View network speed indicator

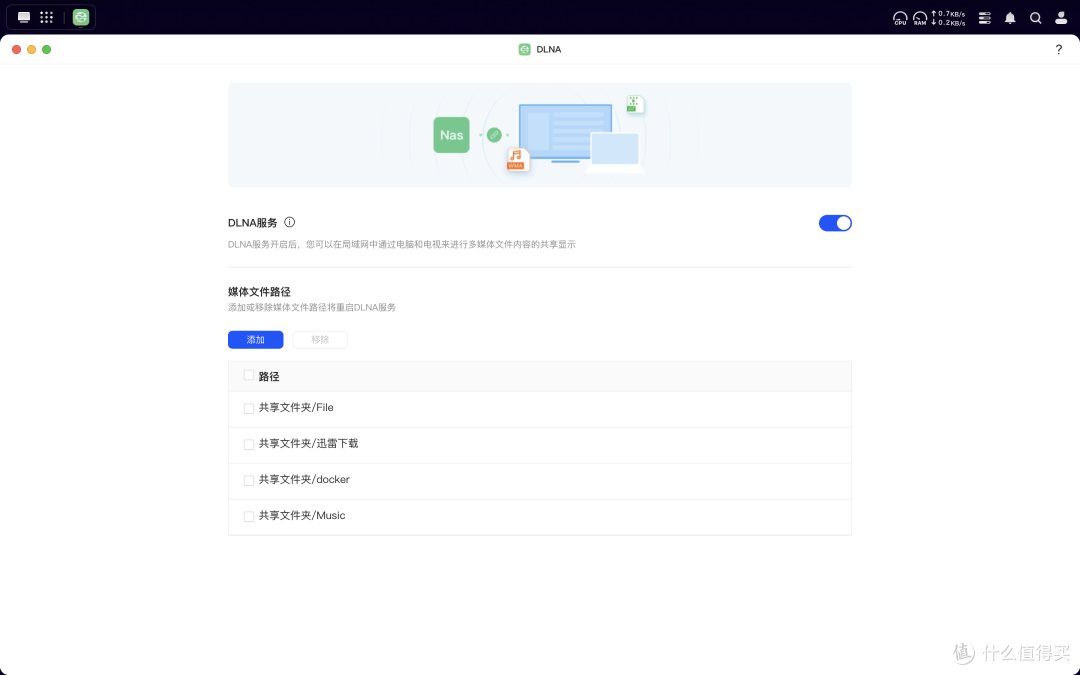(948, 18)
